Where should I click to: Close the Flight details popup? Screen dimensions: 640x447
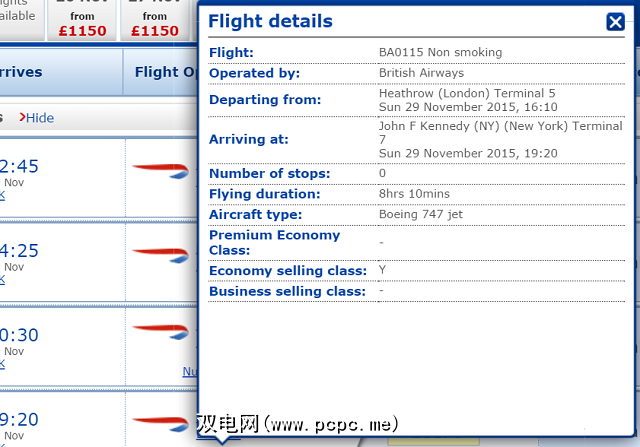point(615,23)
